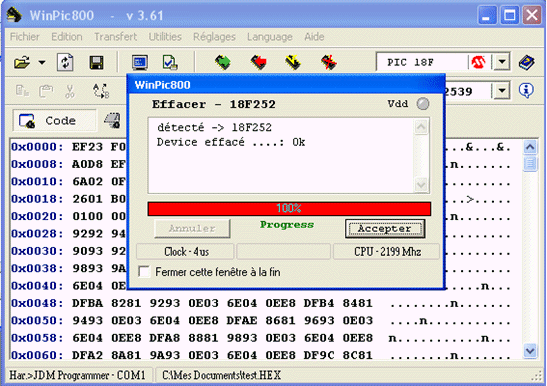Open the PIC 18F family dropdown
547x386 pixels.
click(502, 62)
